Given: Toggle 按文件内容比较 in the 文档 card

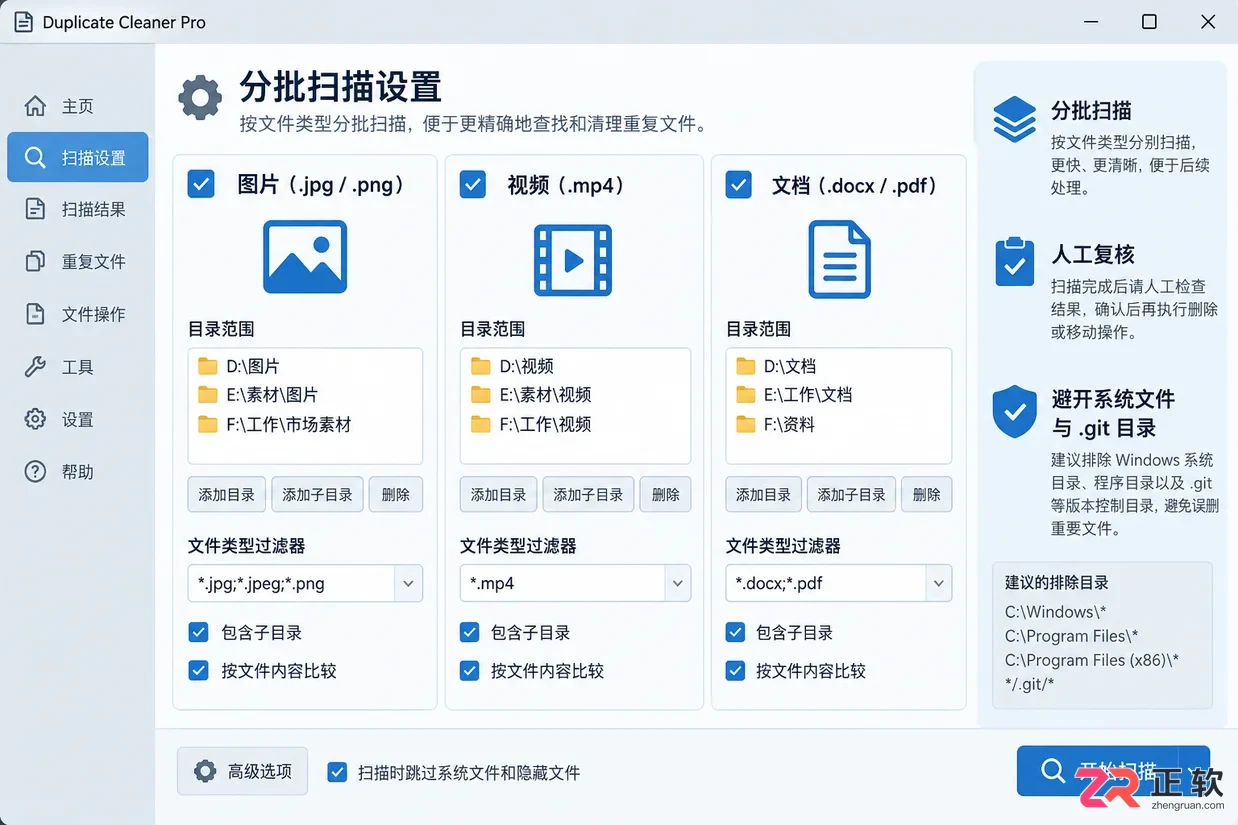Looking at the screenshot, I should [736, 670].
